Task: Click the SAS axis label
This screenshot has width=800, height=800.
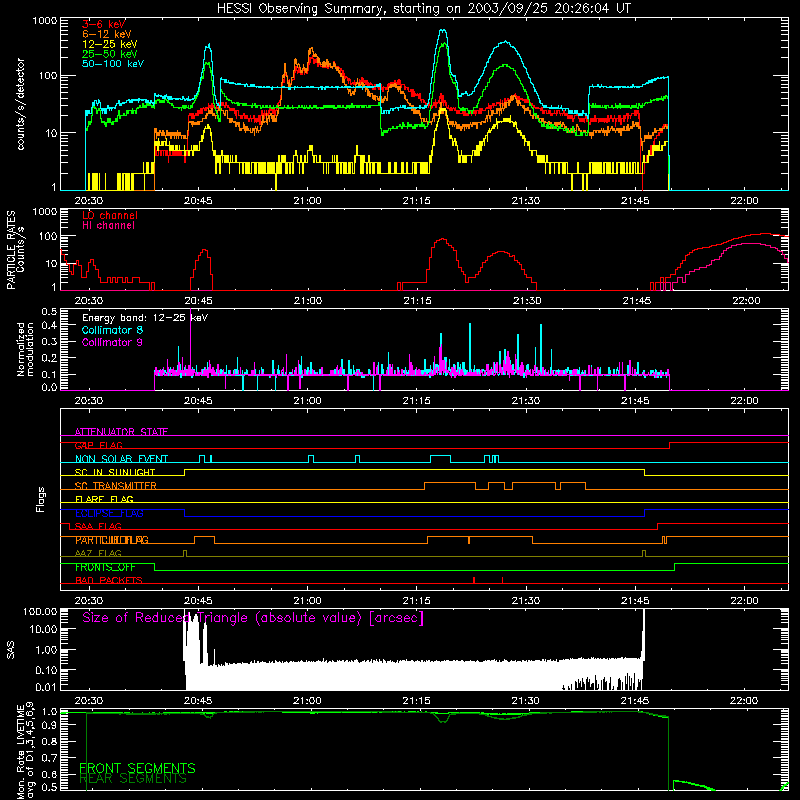Action: [x=11, y=650]
